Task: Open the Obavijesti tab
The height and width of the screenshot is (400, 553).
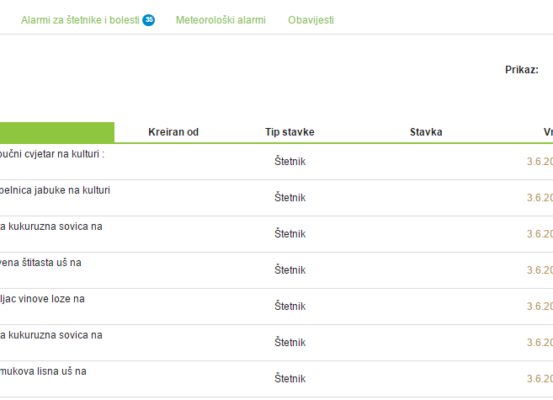Action: coord(311,20)
